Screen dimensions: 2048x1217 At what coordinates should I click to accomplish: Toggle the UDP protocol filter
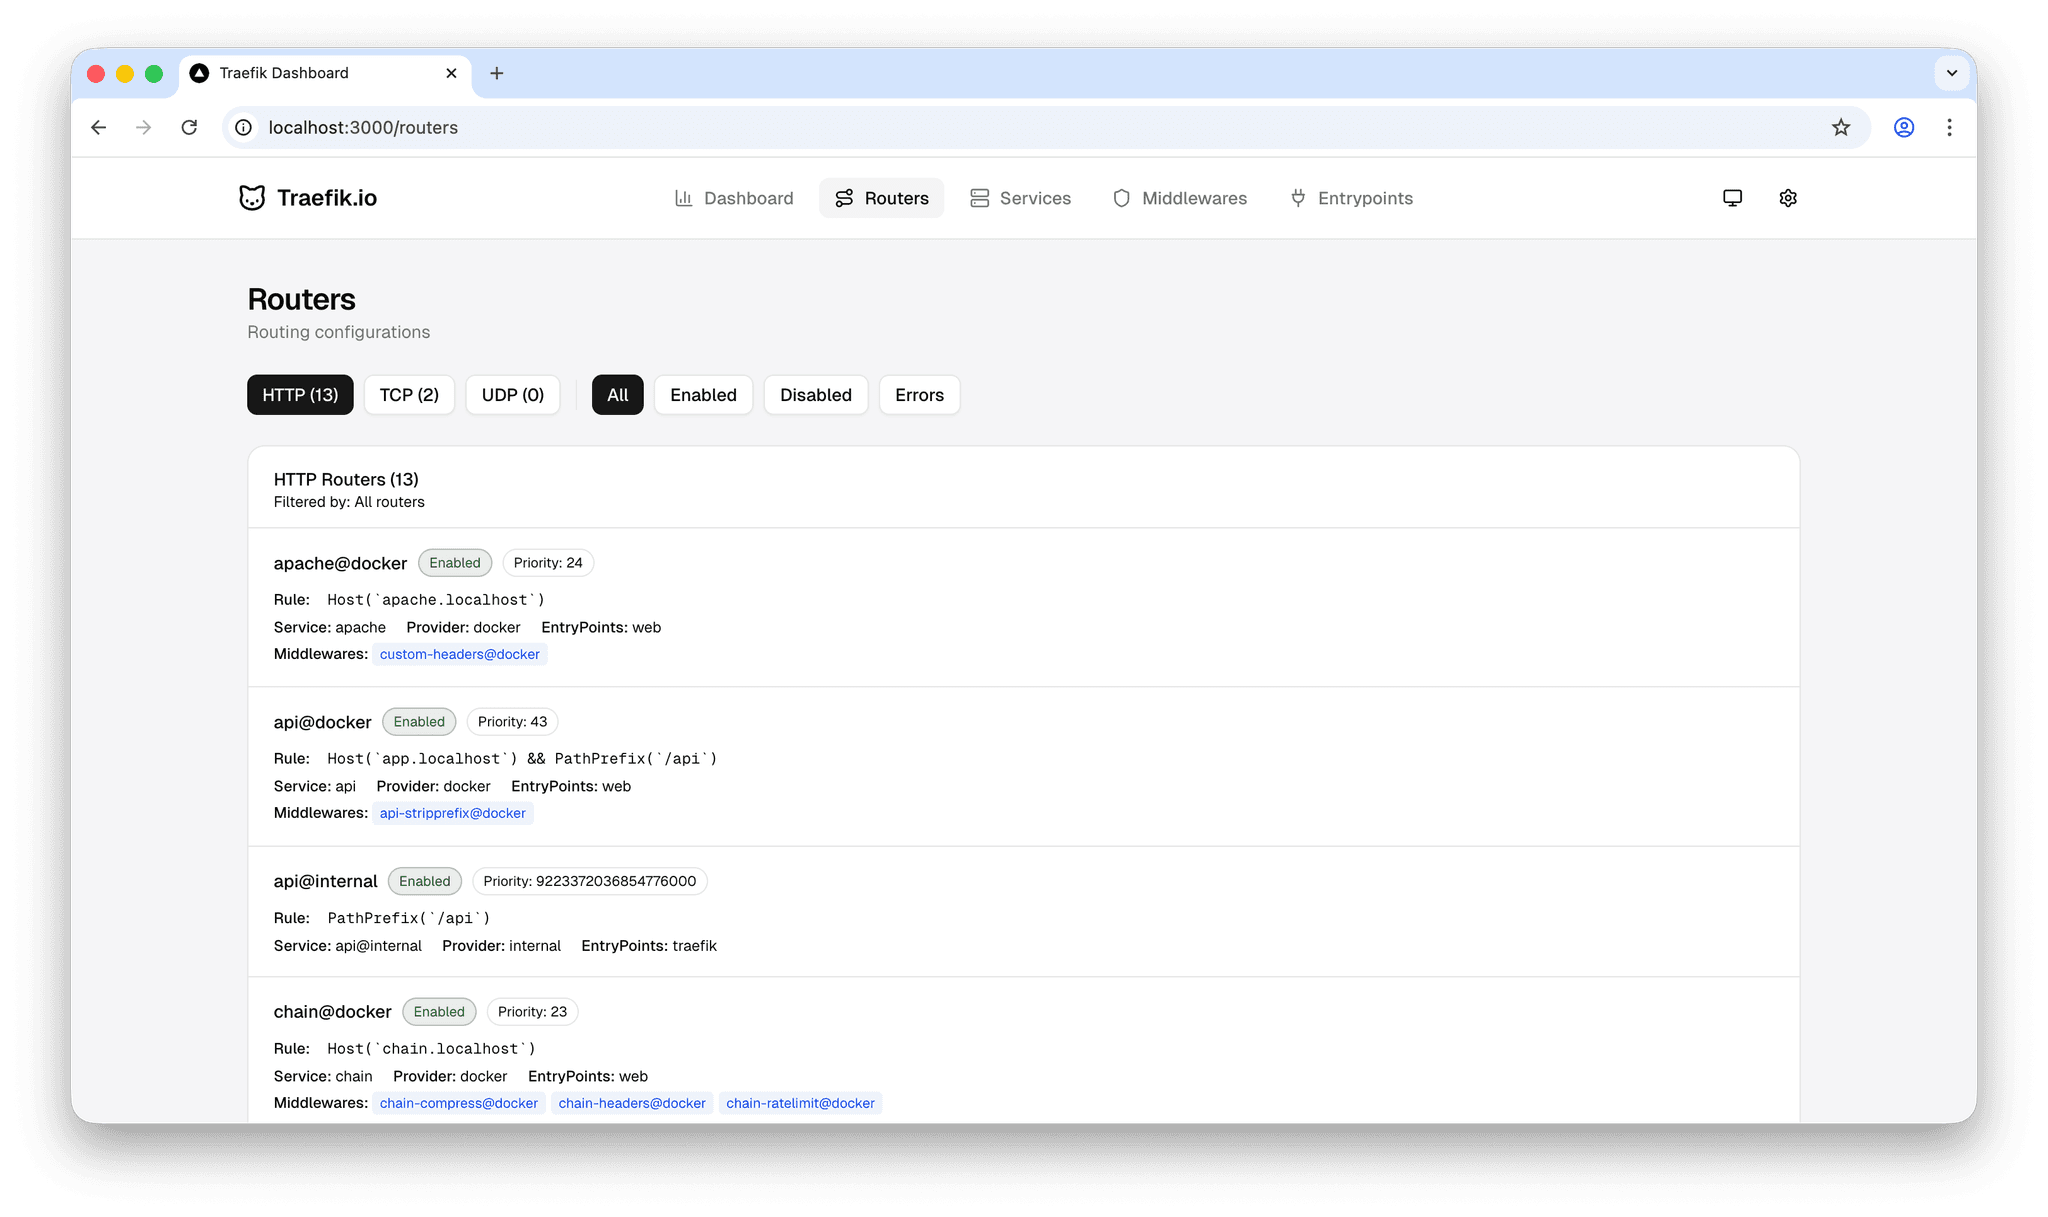pyautogui.click(x=512, y=394)
